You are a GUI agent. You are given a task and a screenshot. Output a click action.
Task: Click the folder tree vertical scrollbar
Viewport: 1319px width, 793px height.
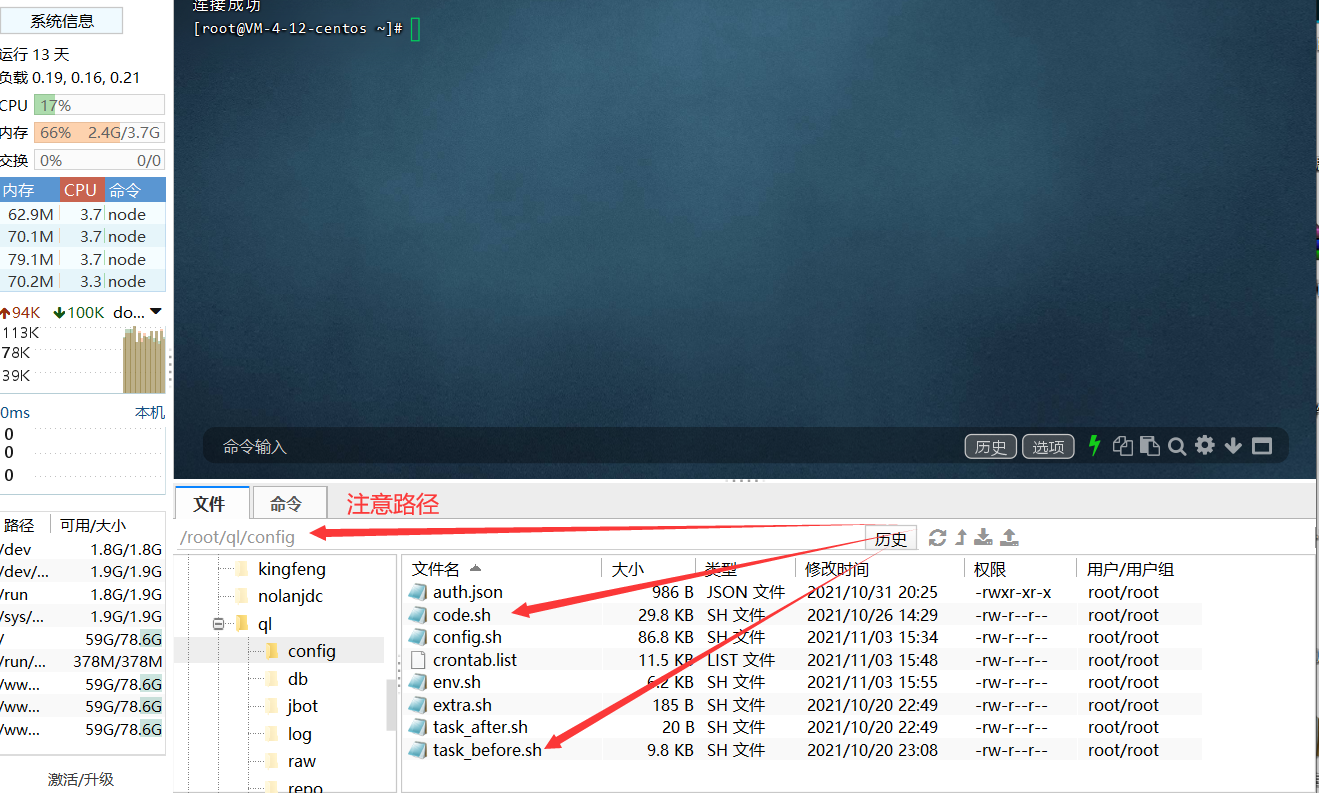pos(392,706)
